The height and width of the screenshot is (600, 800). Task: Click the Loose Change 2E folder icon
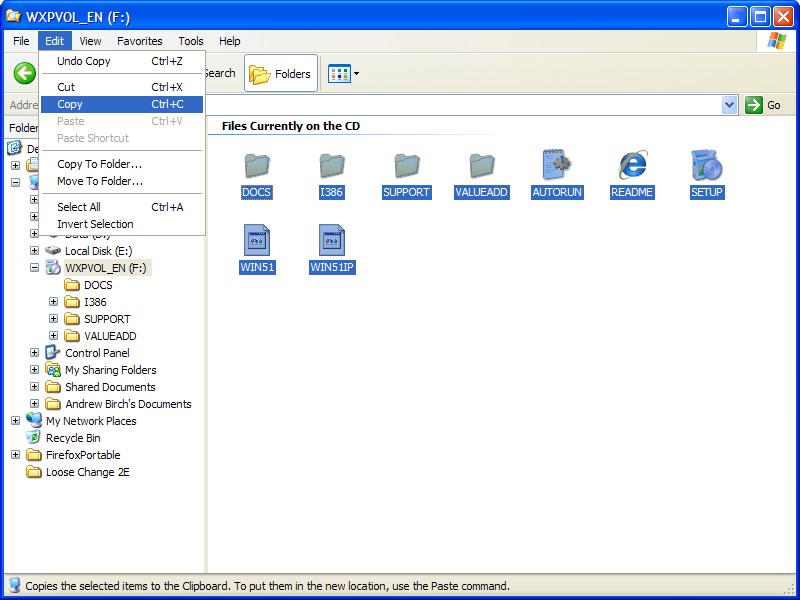[34, 472]
